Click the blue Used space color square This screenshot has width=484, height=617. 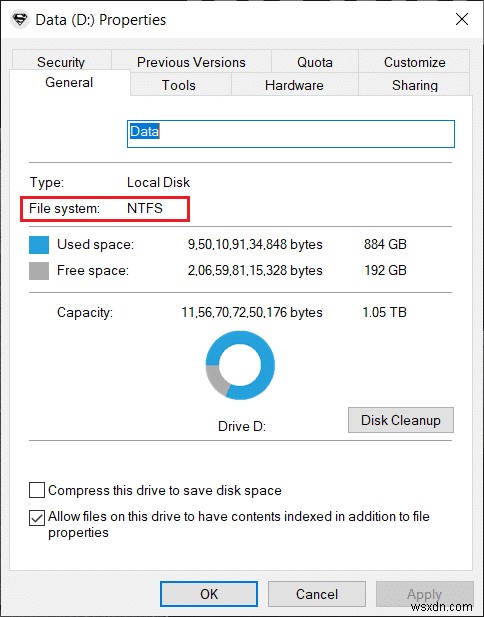click(39, 245)
